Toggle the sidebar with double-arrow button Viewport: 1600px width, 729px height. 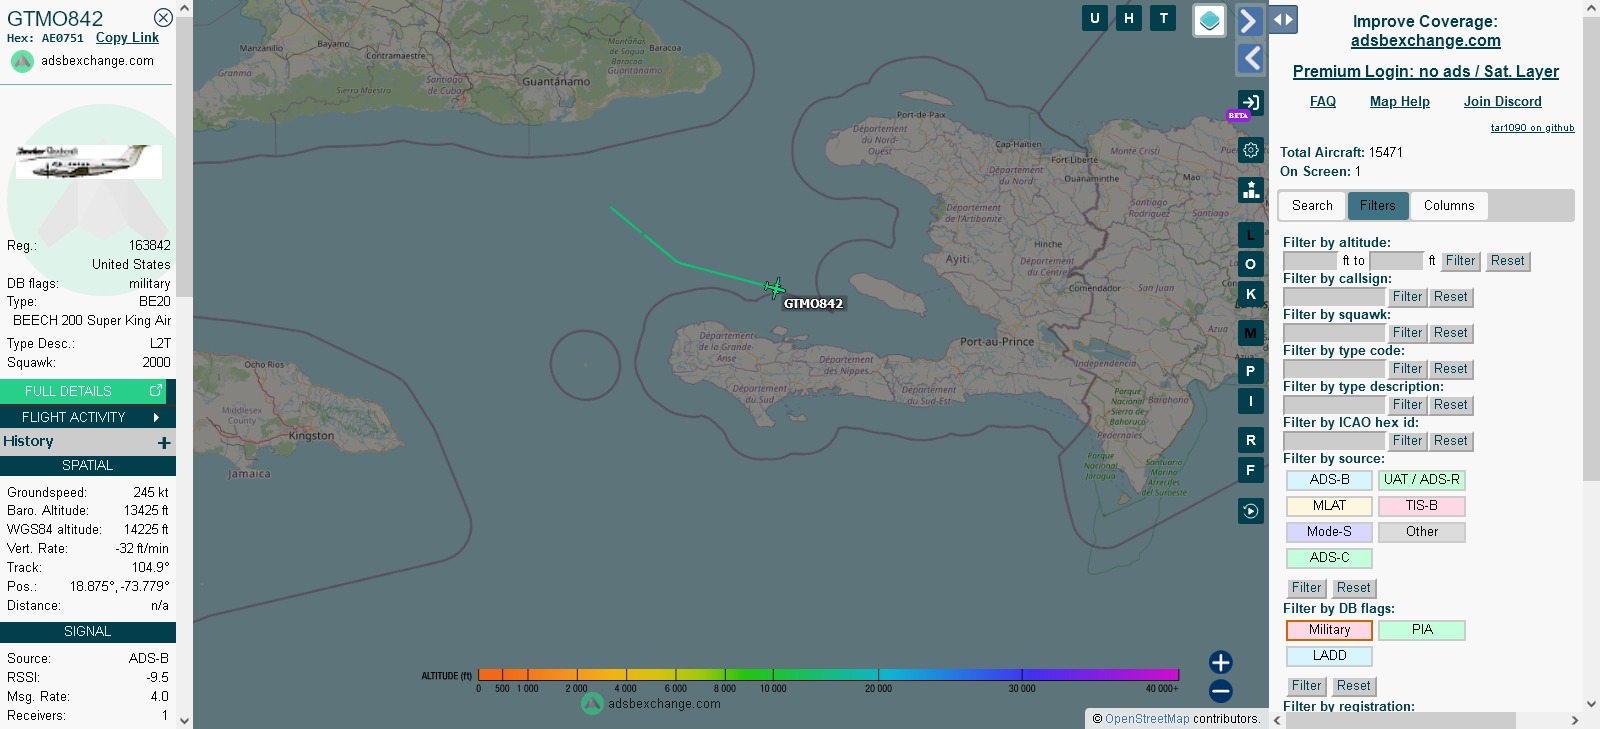click(x=1283, y=19)
